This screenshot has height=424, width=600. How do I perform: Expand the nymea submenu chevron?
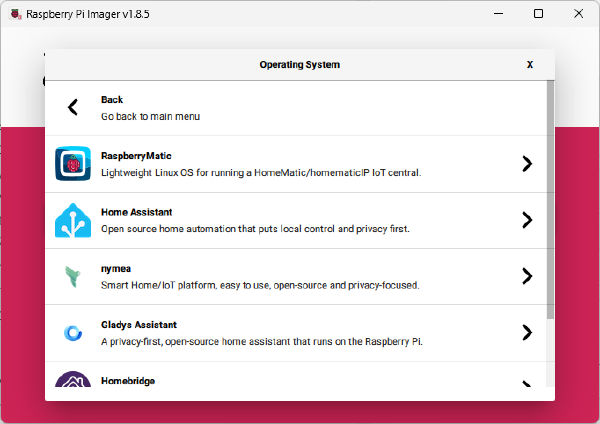527,277
